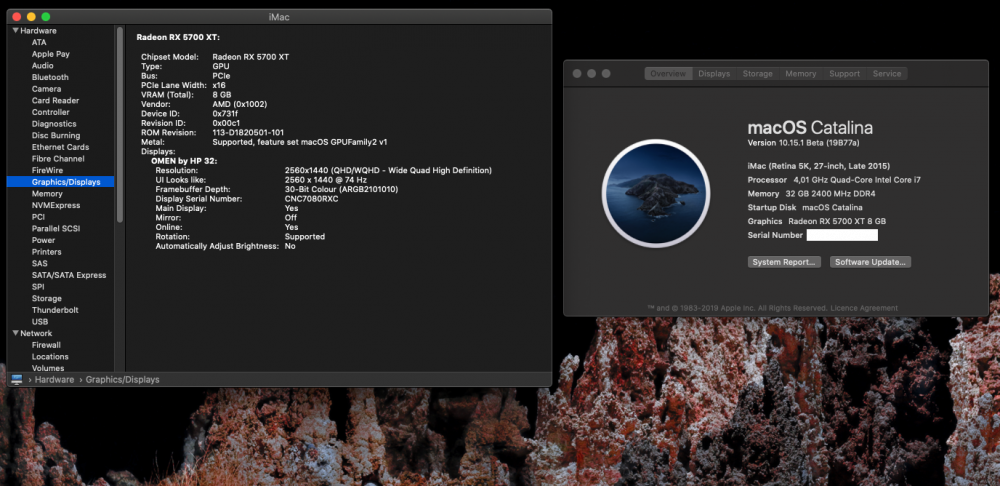Screen dimensions: 1000x486
Task: Click the Device ID value 0x731f
Action: (x=225, y=114)
